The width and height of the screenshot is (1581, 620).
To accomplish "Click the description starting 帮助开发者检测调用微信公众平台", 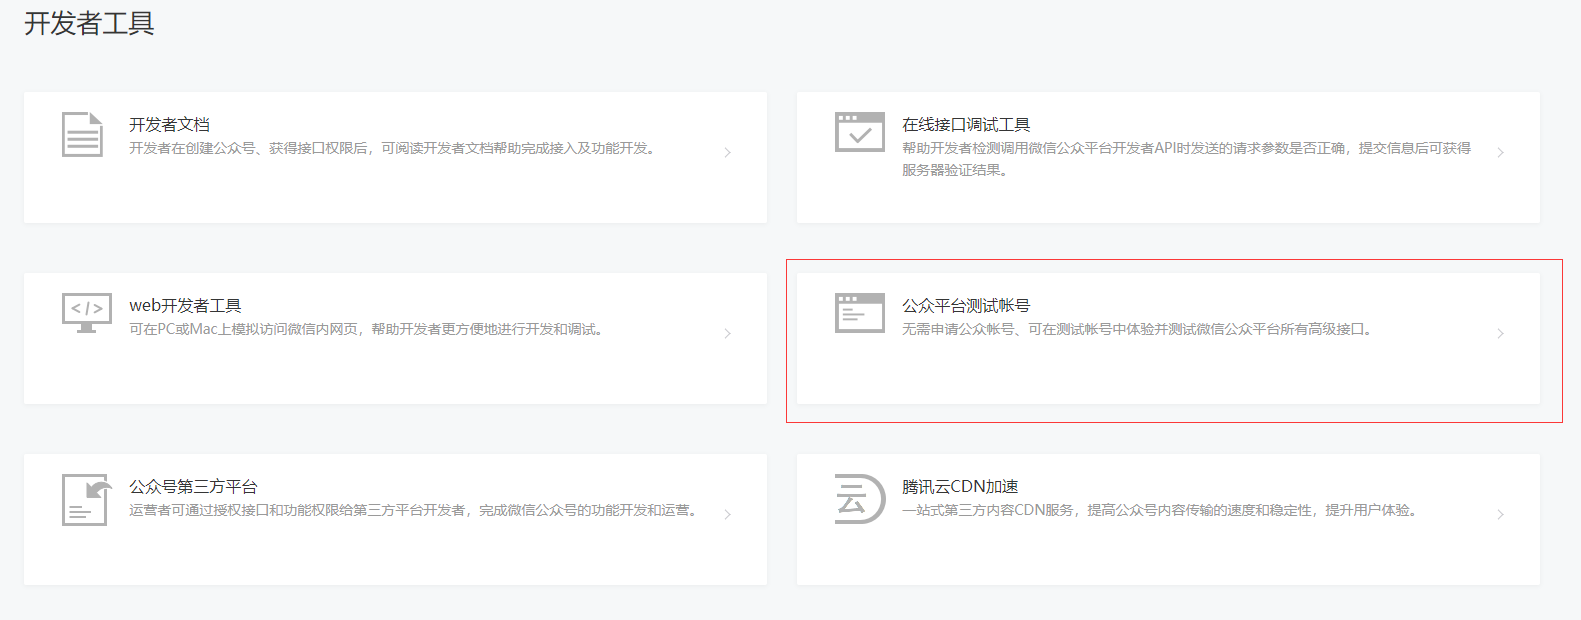I will tap(1187, 159).
